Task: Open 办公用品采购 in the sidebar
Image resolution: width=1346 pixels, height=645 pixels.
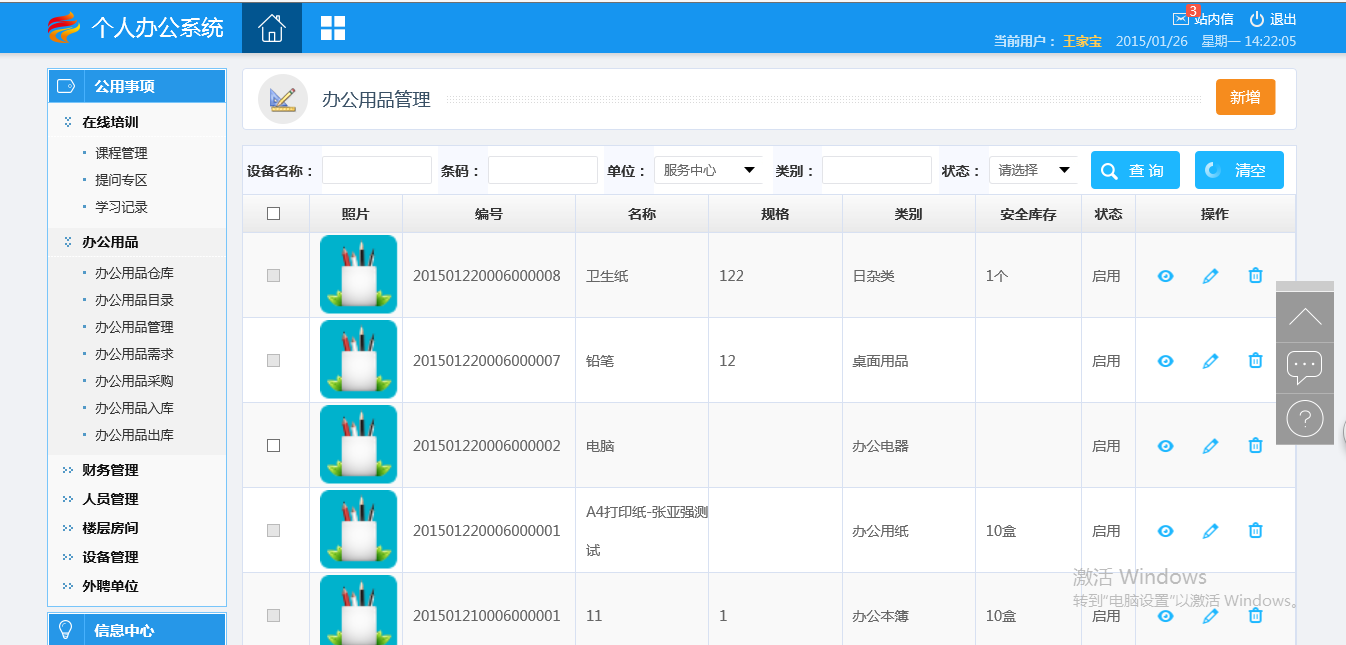Action: [134, 381]
